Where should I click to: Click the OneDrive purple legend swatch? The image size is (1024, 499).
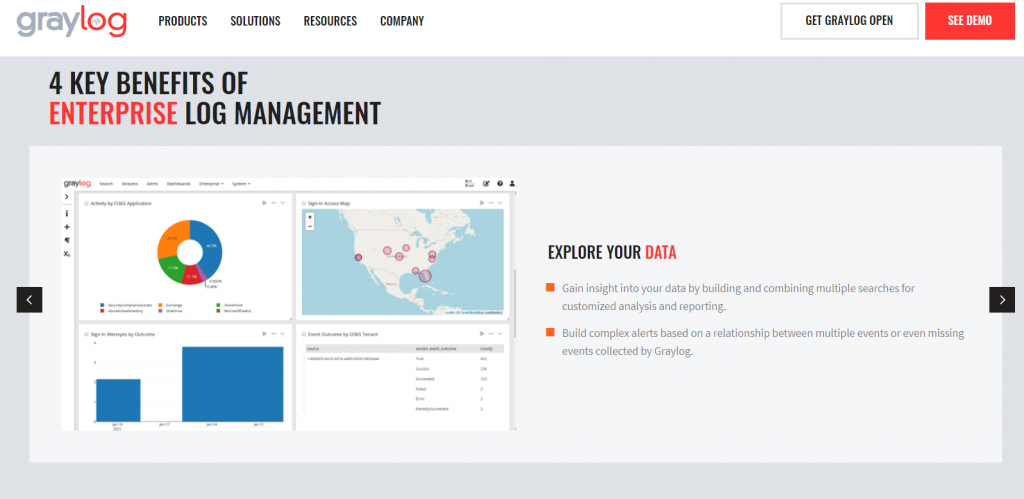(x=160, y=311)
